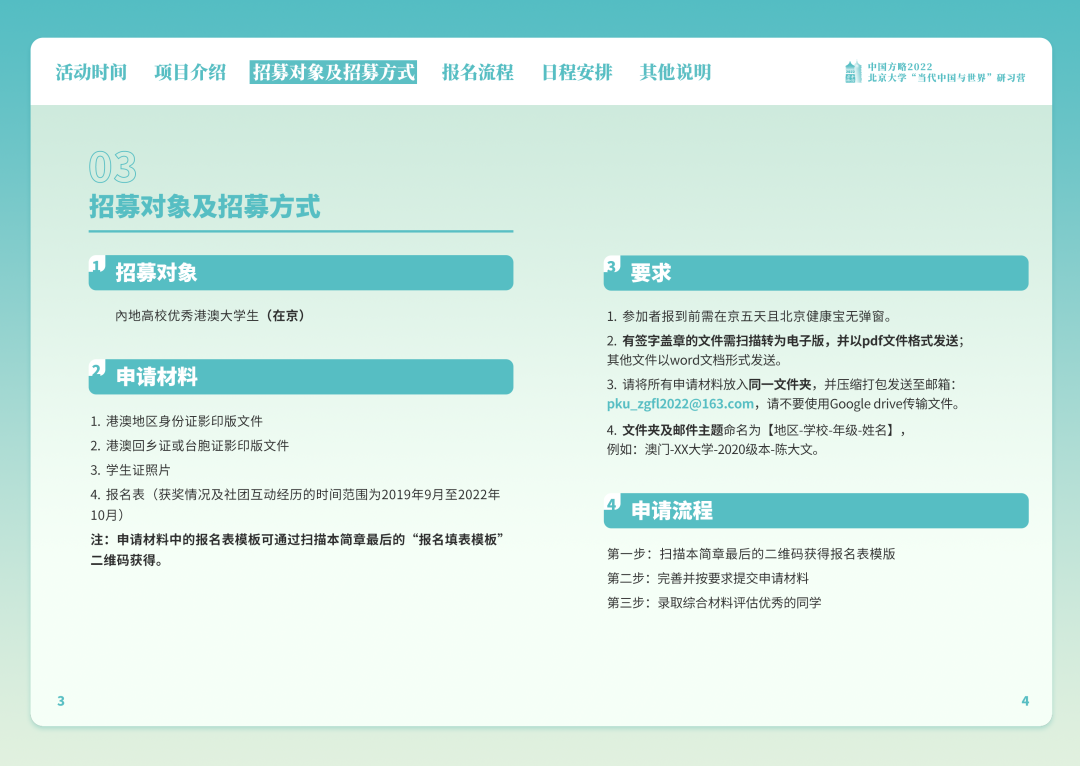Click the number 4 badge beside 申请流程

(x=611, y=504)
